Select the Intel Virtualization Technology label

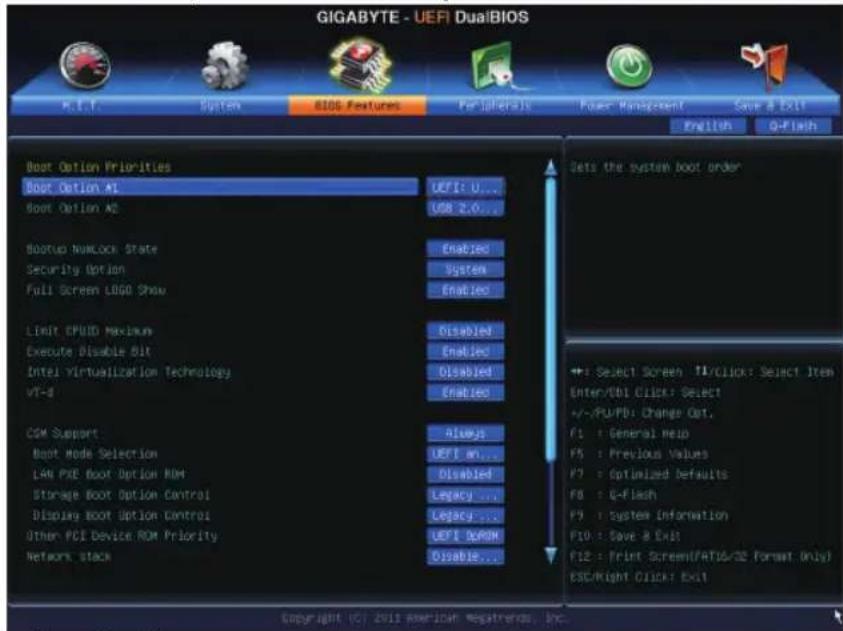coord(128,372)
